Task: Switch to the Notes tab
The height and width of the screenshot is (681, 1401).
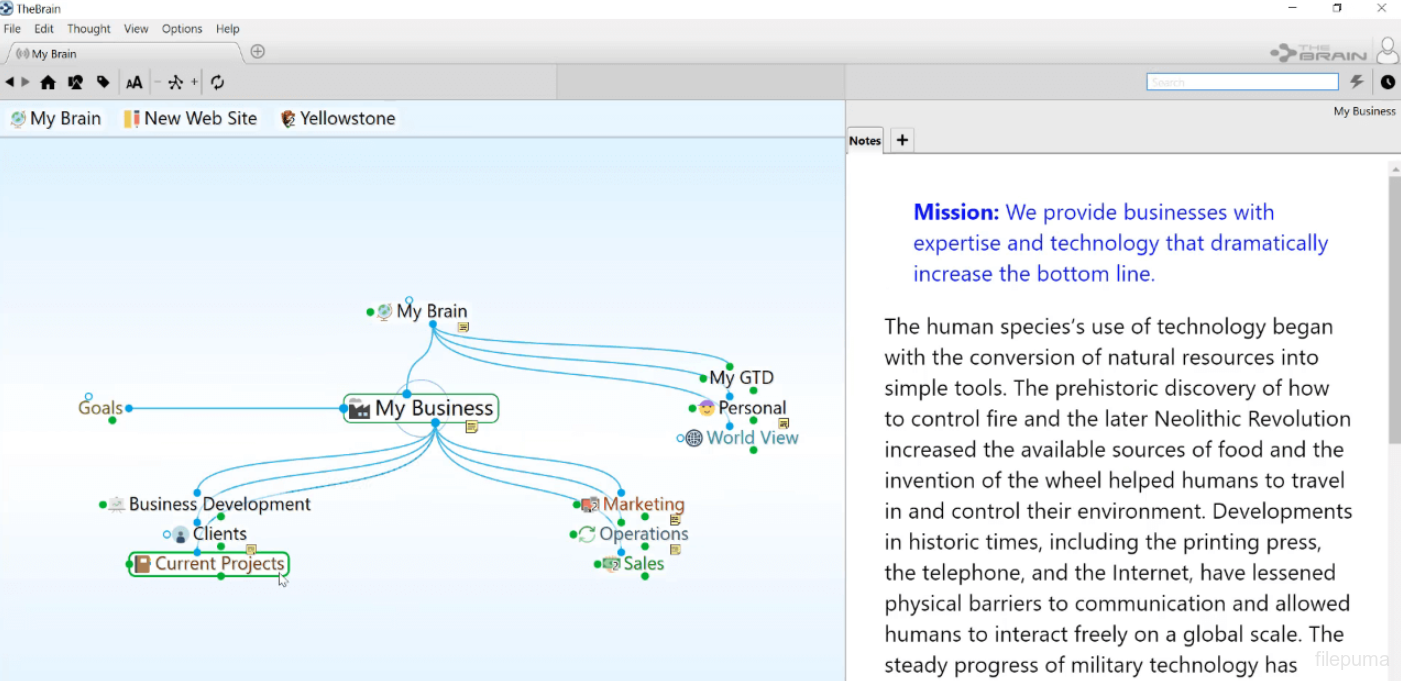Action: click(x=865, y=141)
